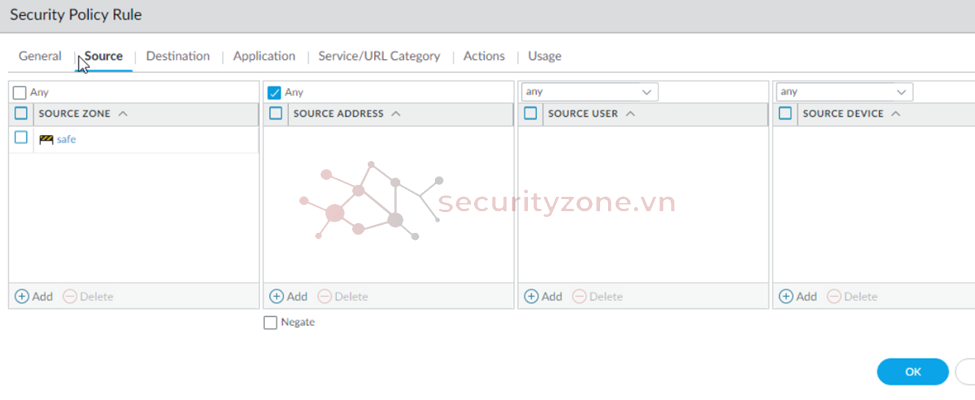Image resolution: width=975 pixels, height=400 pixels.
Task: Click the minus Delete icon under Source Address
Action: pos(325,296)
